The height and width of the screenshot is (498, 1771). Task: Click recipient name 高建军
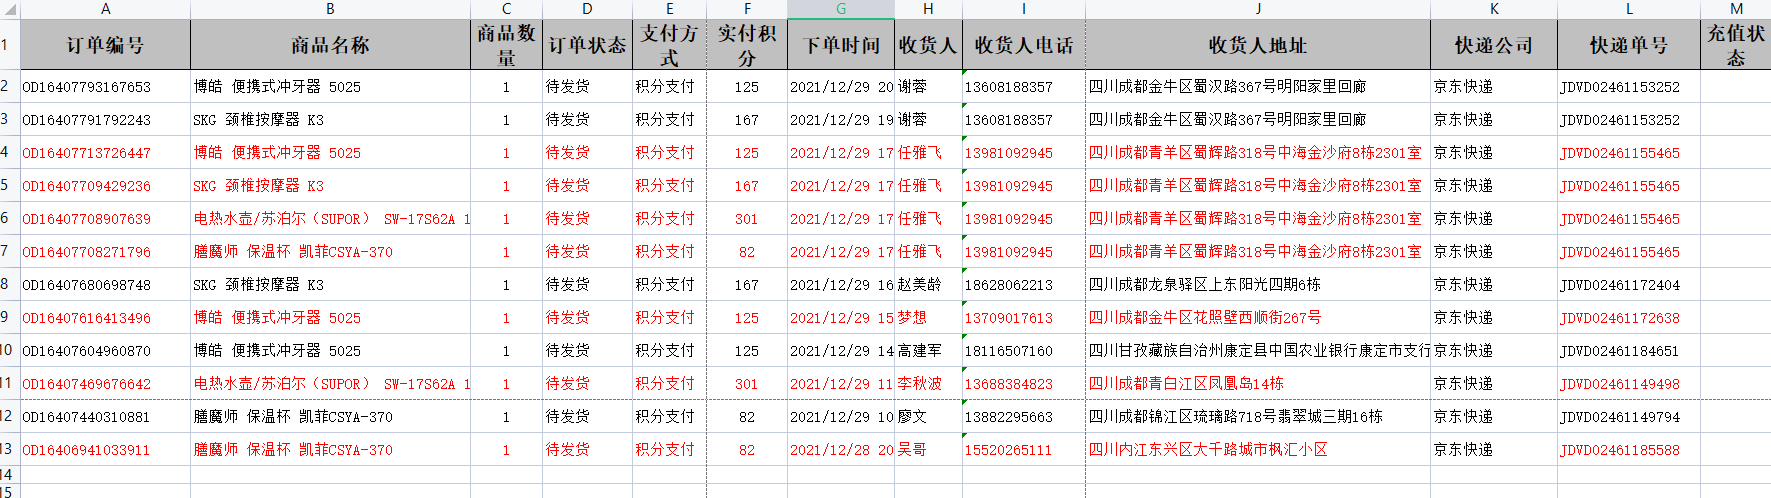[x=920, y=351]
